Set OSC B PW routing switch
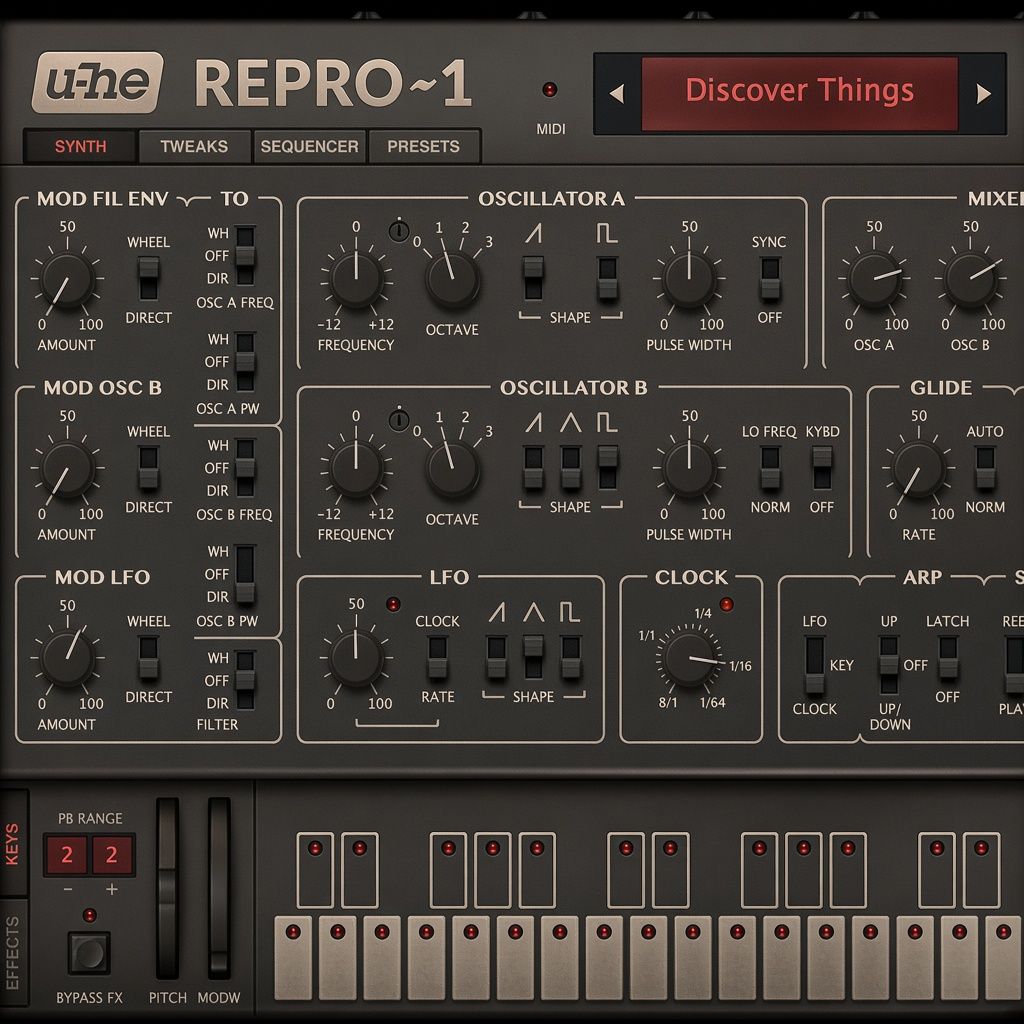The image size is (1024, 1024). 245,574
